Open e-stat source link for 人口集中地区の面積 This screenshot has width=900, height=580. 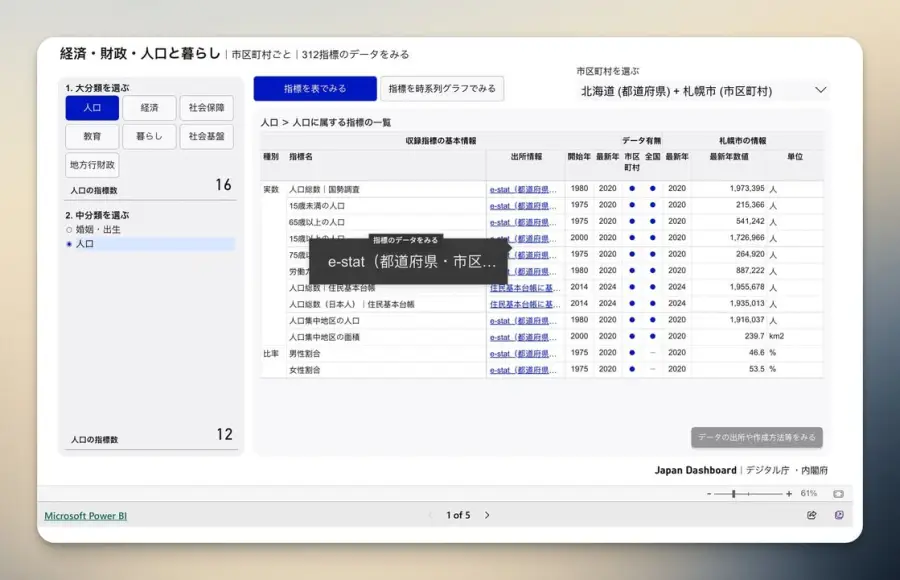coord(523,337)
